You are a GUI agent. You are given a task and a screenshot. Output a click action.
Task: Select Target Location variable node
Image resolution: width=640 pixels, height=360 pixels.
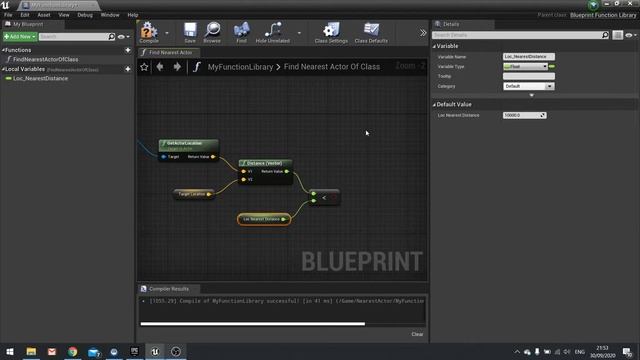(193, 194)
